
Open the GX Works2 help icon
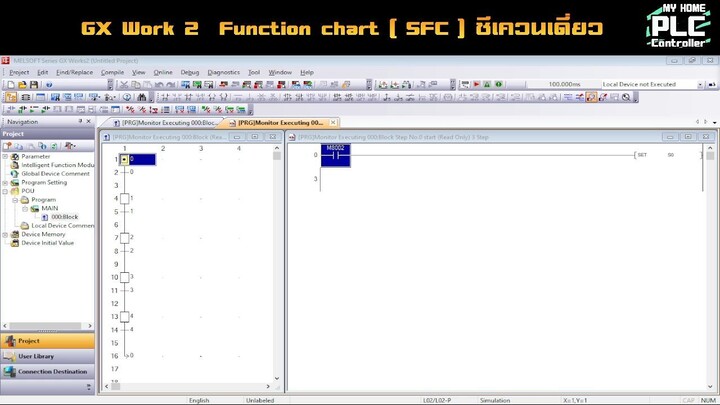(x=49, y=85)
